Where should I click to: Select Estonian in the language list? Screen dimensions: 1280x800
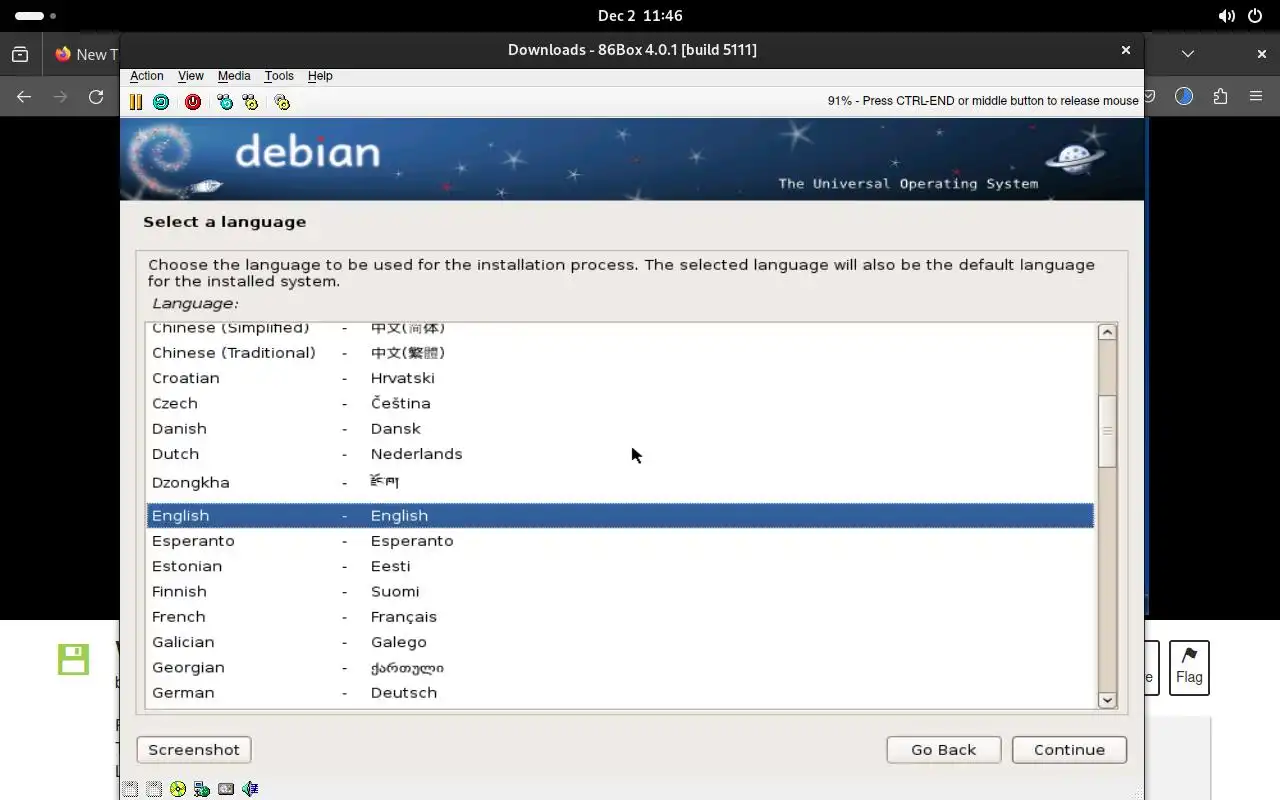click(620, 566)
